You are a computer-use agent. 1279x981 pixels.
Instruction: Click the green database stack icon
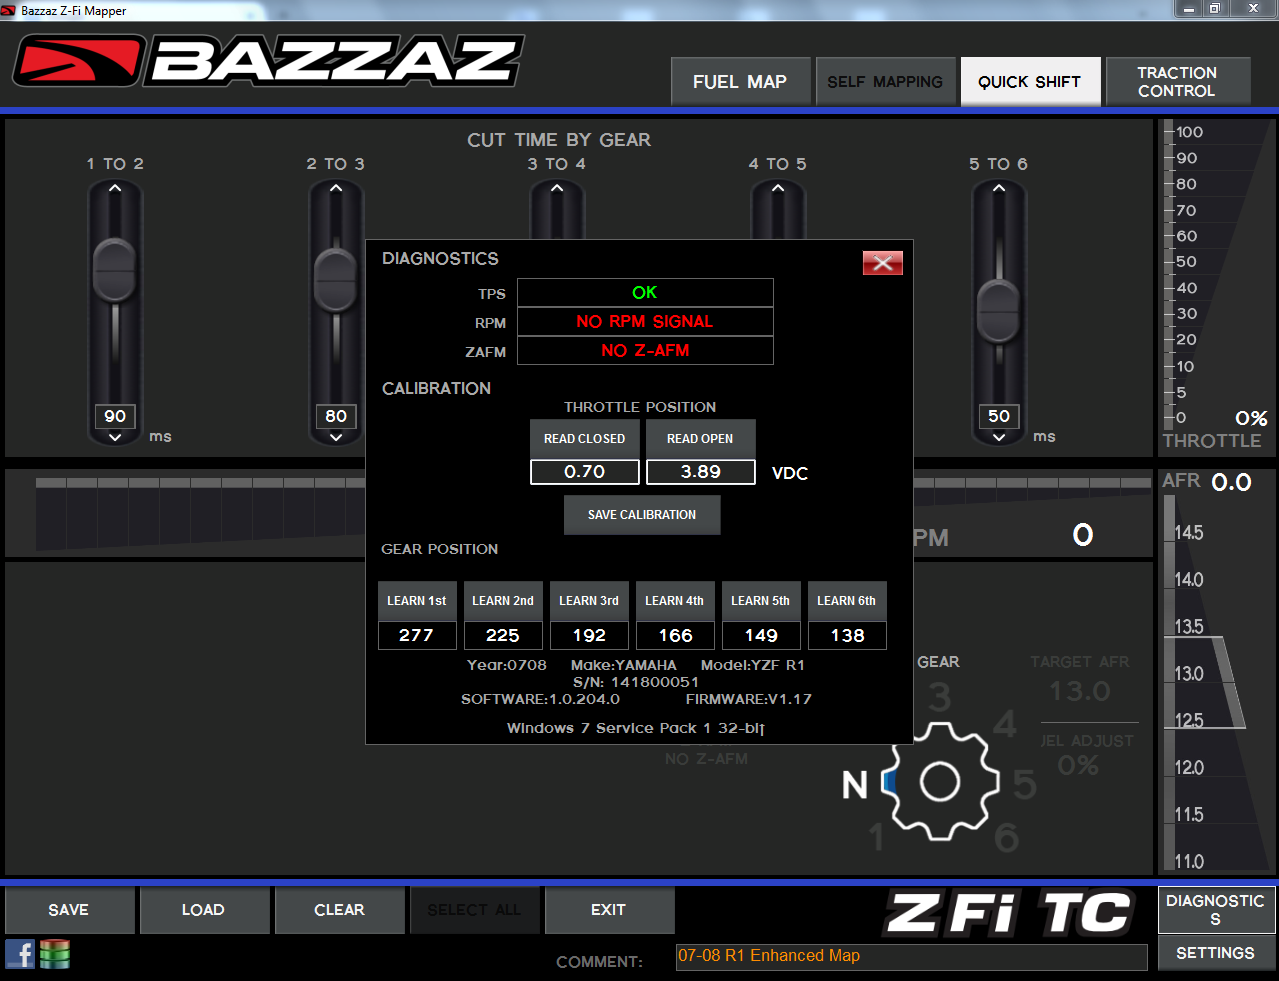click(55, 954)
